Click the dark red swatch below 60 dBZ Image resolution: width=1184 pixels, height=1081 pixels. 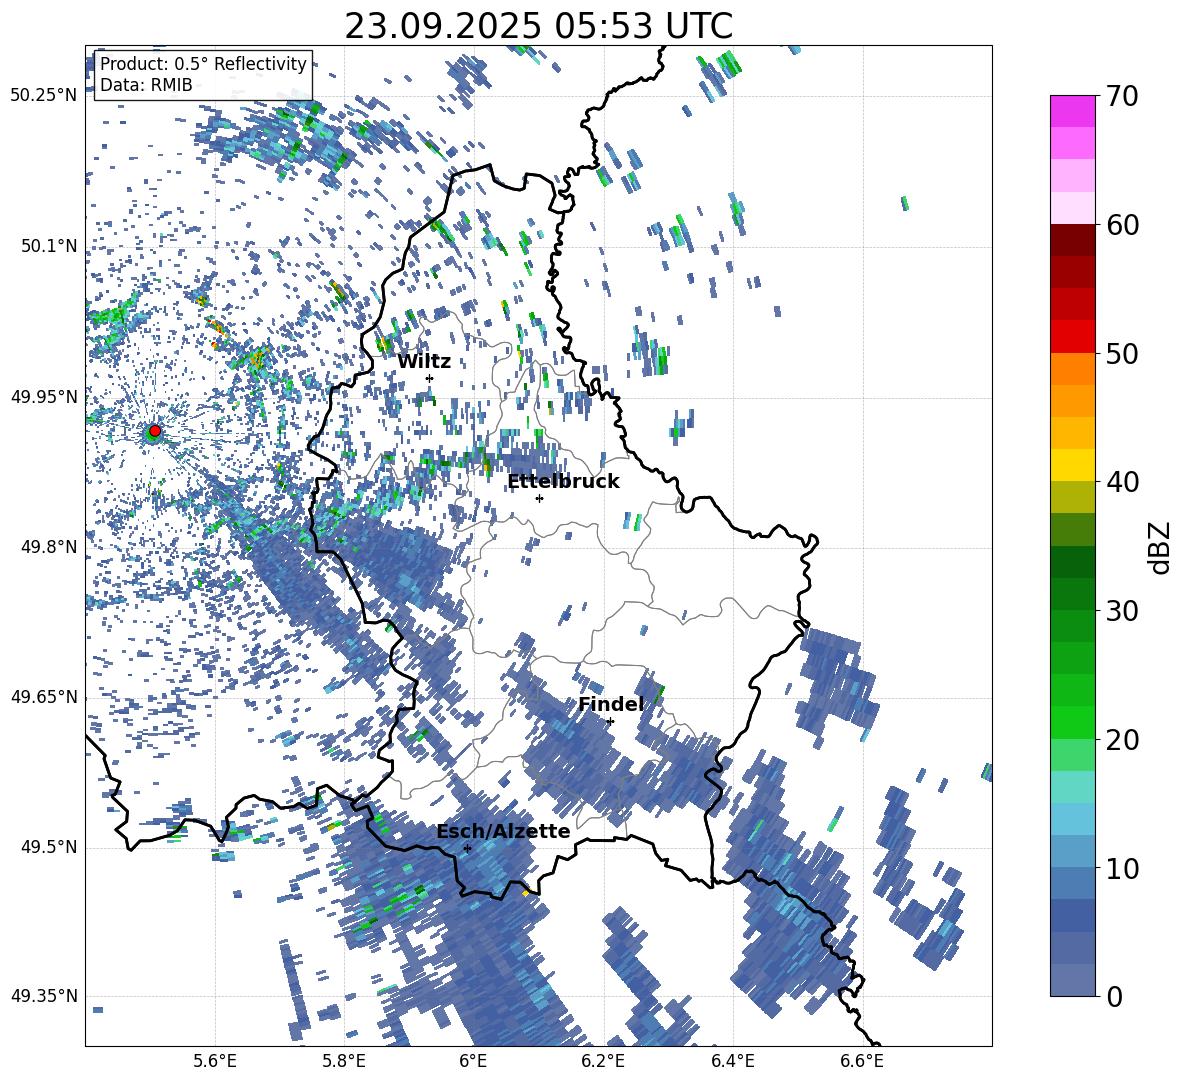pyautogui.click(x=1072, y=240)
